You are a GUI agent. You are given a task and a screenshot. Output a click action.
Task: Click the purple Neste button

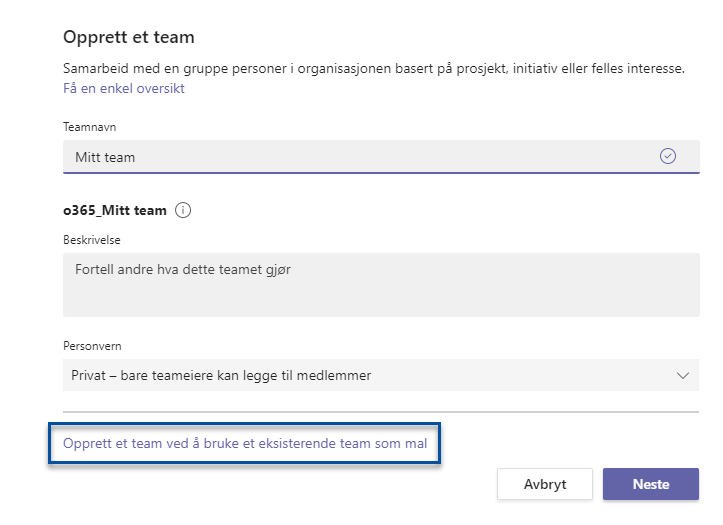coord(651,484)
